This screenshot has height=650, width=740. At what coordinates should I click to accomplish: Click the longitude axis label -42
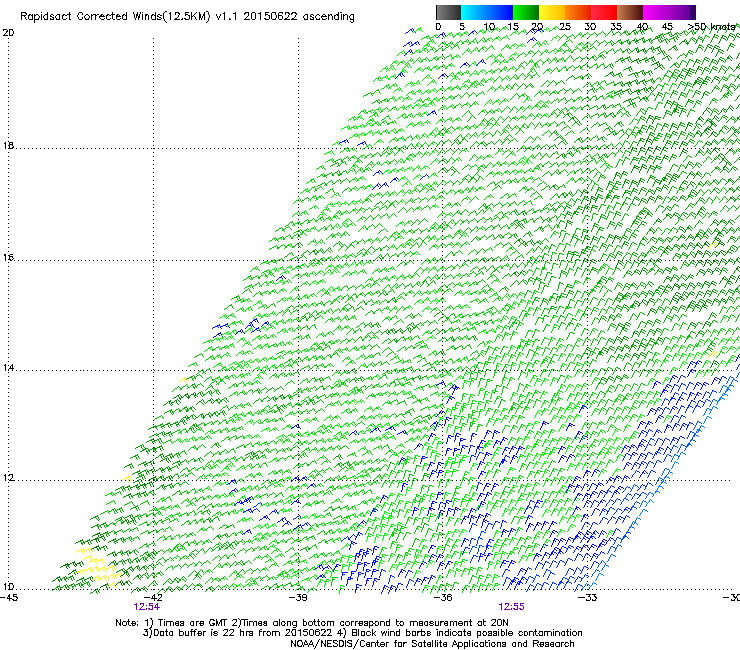click(x=153, y=598)
